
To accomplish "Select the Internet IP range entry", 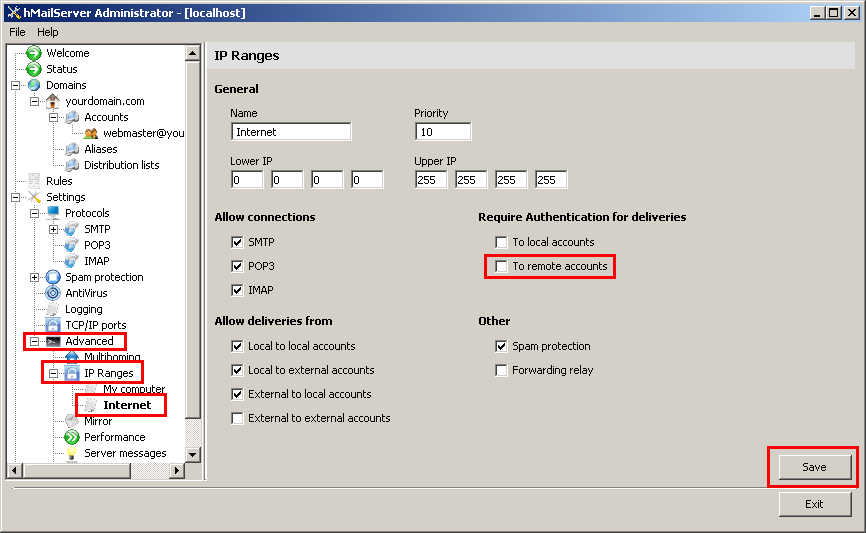I will [127, 405].
